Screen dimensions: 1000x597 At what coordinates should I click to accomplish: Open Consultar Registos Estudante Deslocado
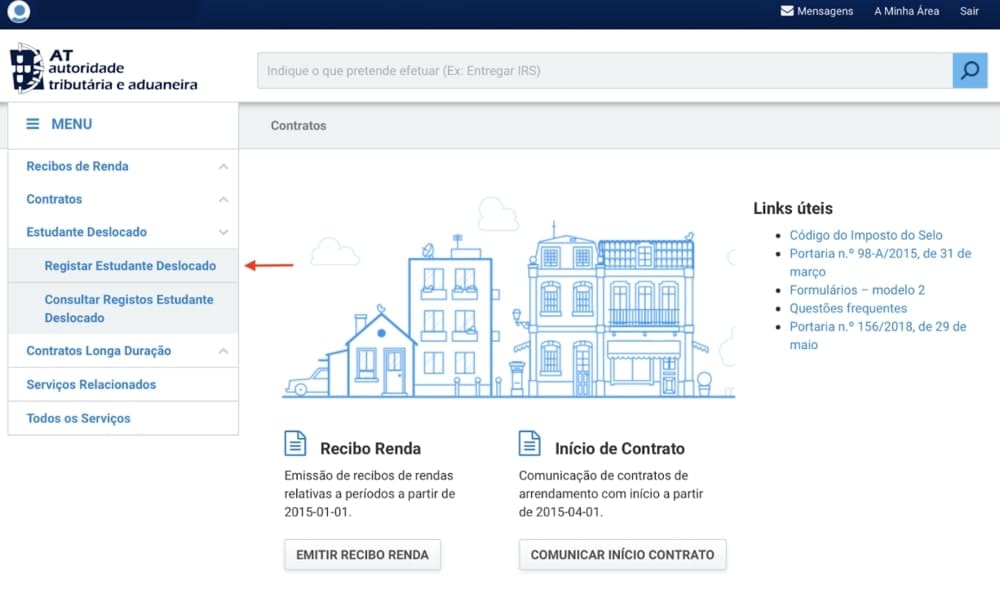[x=128, y=308]
